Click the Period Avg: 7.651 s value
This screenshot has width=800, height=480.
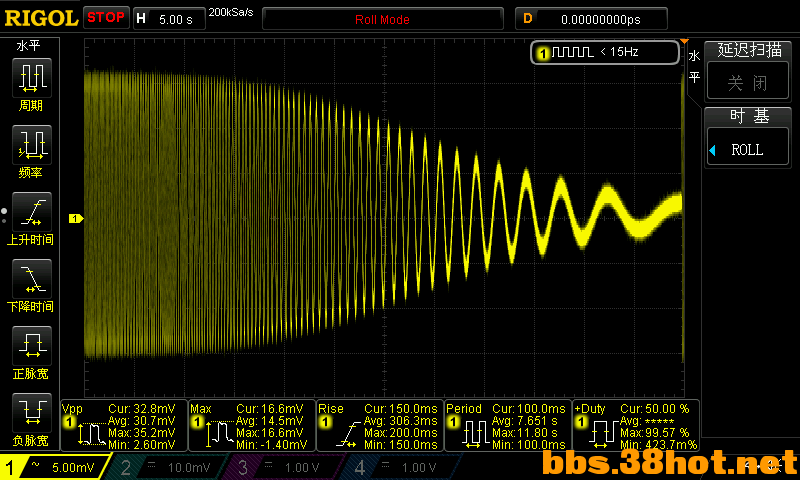(x=525, y=421)
